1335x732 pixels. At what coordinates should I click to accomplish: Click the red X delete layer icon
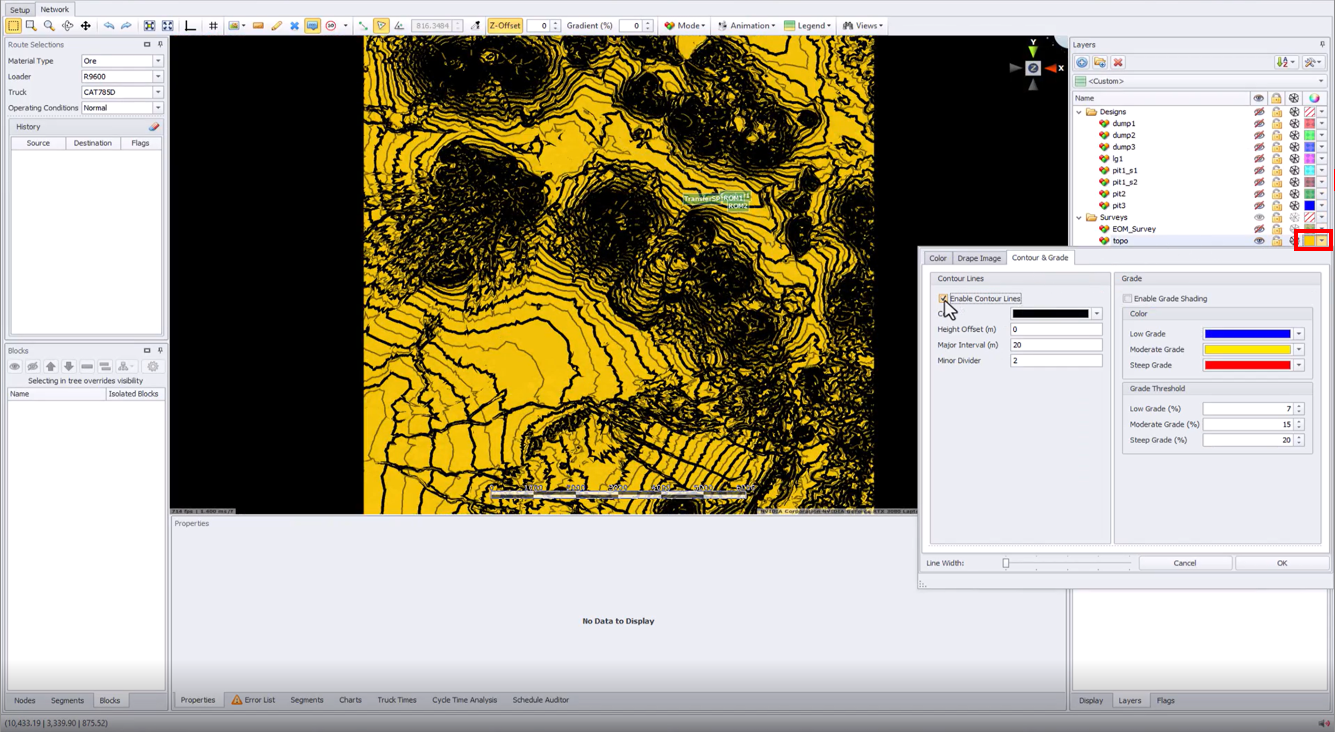click(x=1118, y=63)
